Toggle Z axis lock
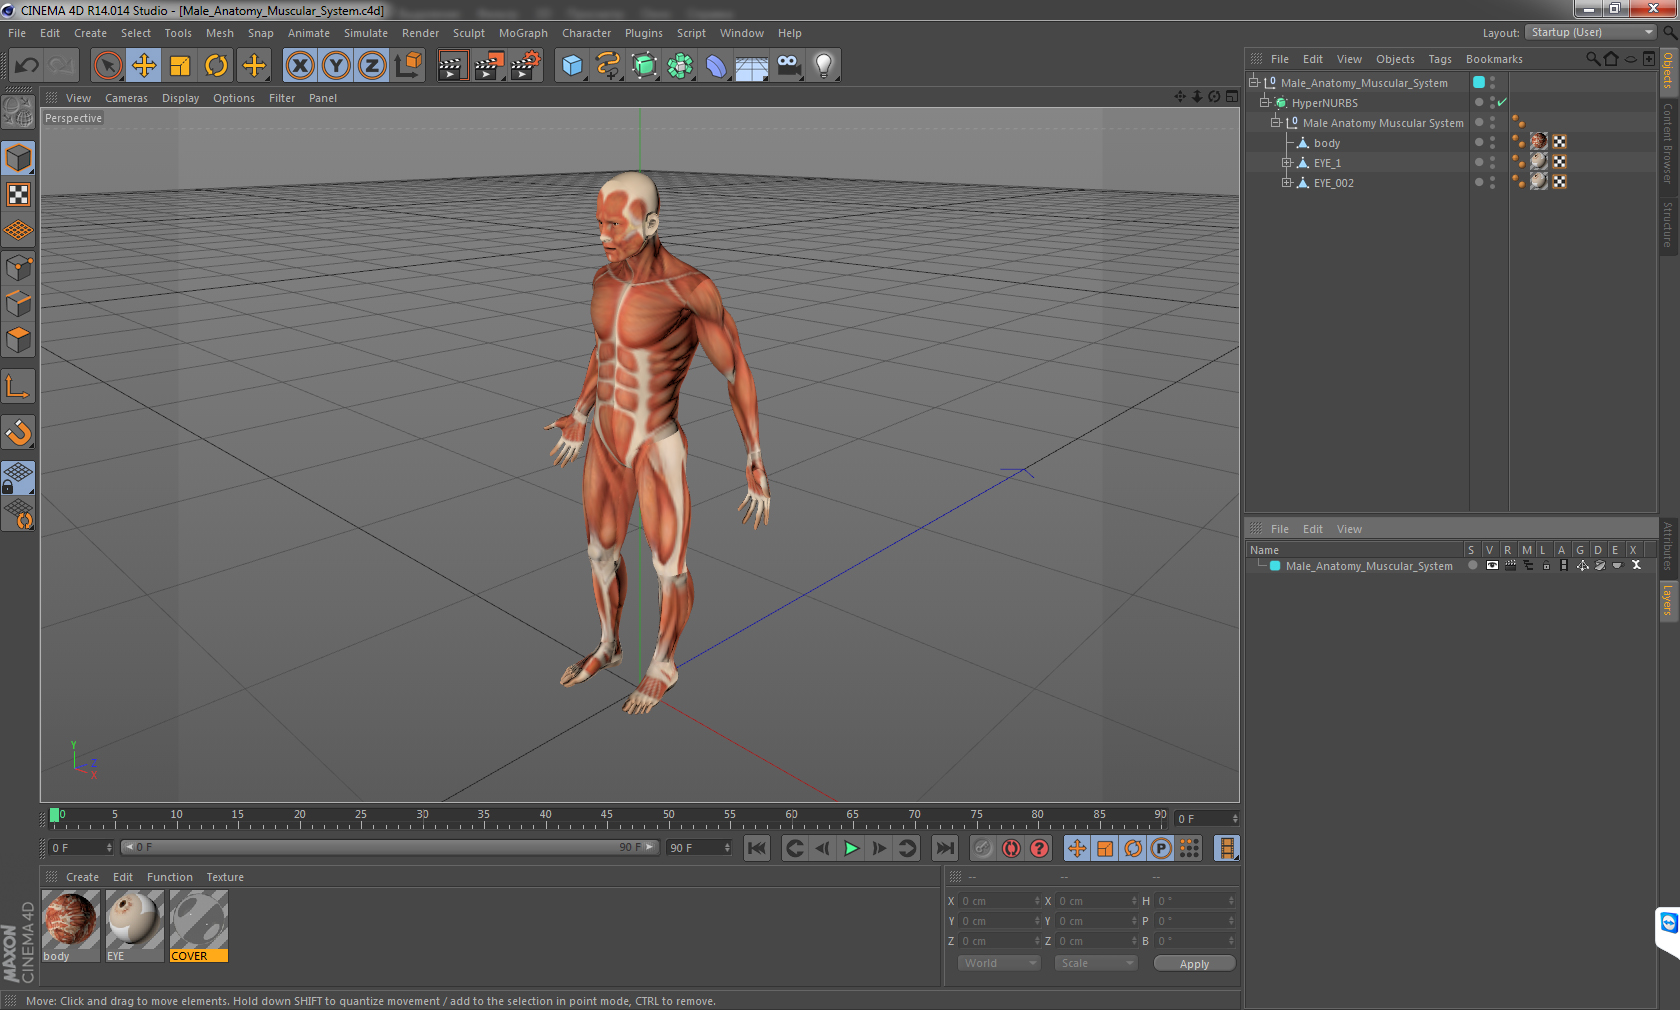Viewport: 1680px width, 1010px height. click(x=372, y=66)
